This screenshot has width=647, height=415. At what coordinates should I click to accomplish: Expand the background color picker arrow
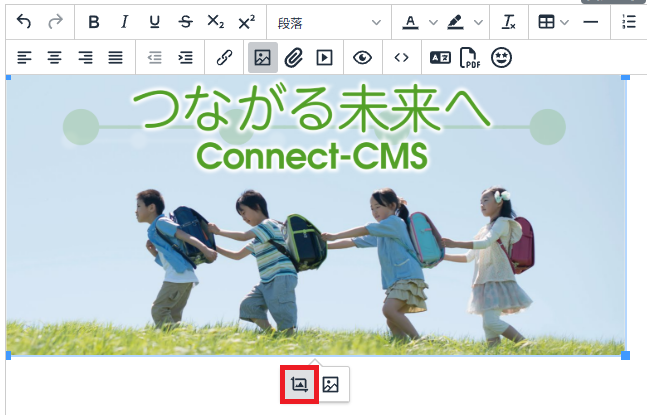point(478,22)
